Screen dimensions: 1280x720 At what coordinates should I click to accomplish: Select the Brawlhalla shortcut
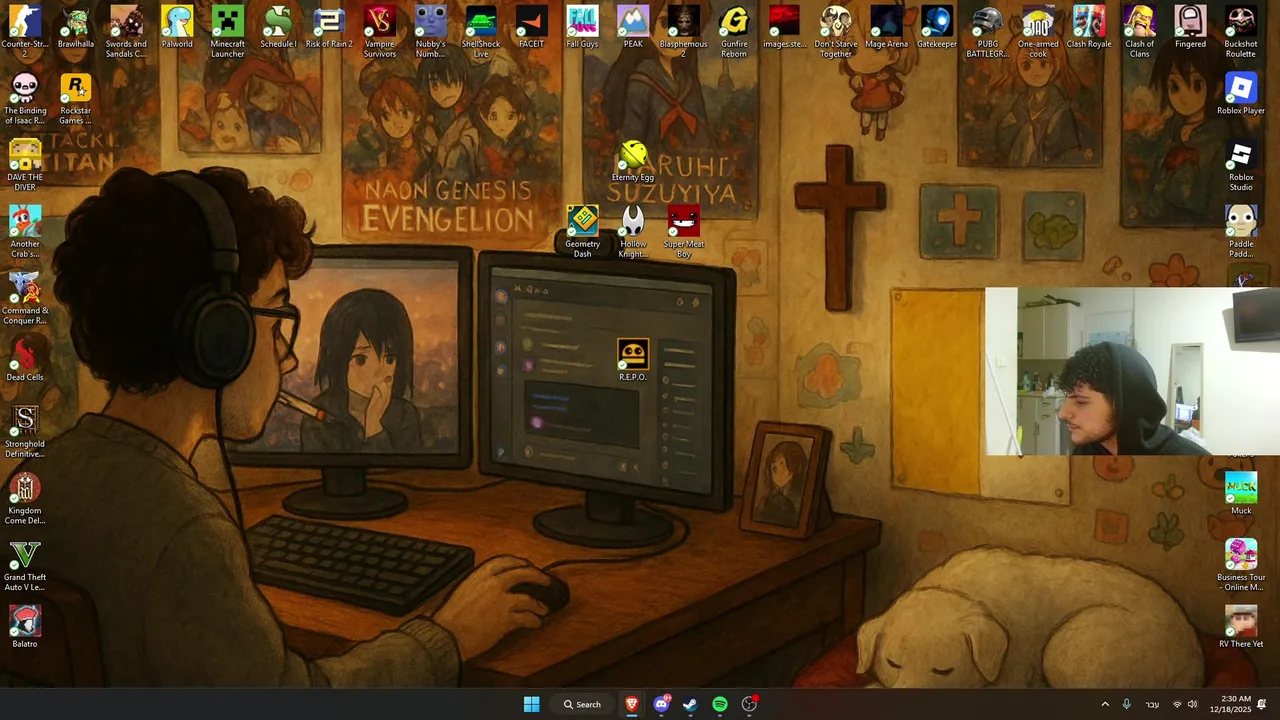(76, 27)
